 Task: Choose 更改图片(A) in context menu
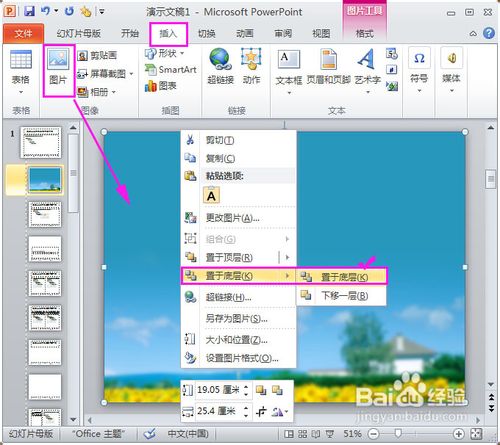[238, 218]
